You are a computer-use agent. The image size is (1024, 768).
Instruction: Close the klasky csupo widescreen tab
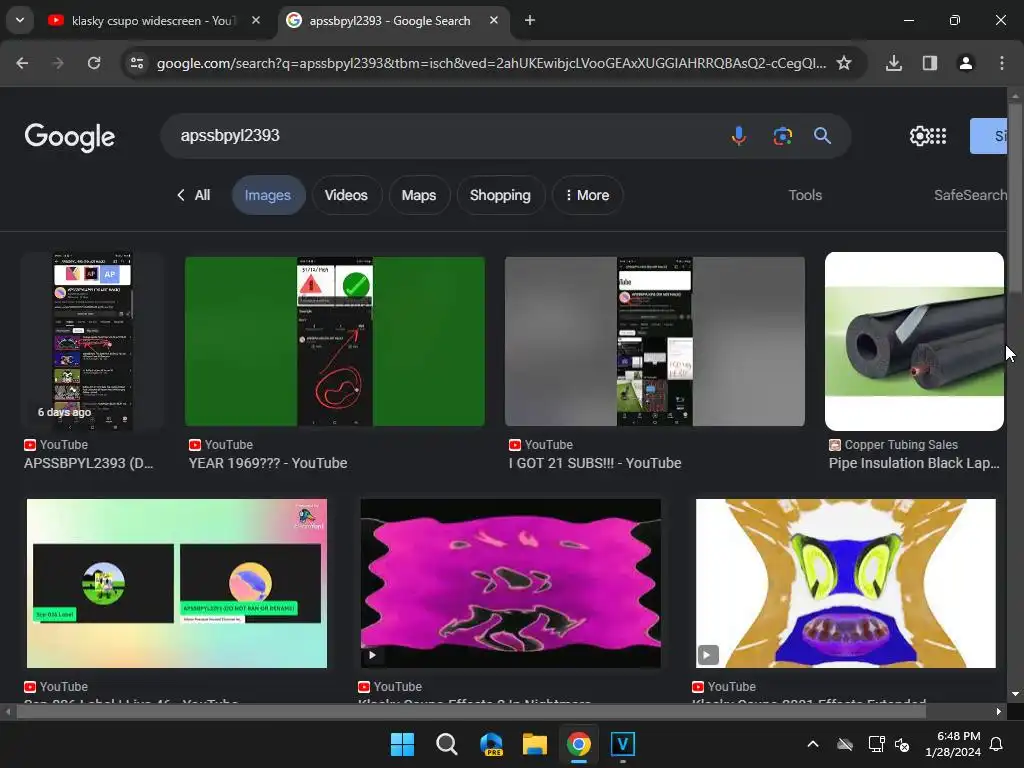point(256,20)
